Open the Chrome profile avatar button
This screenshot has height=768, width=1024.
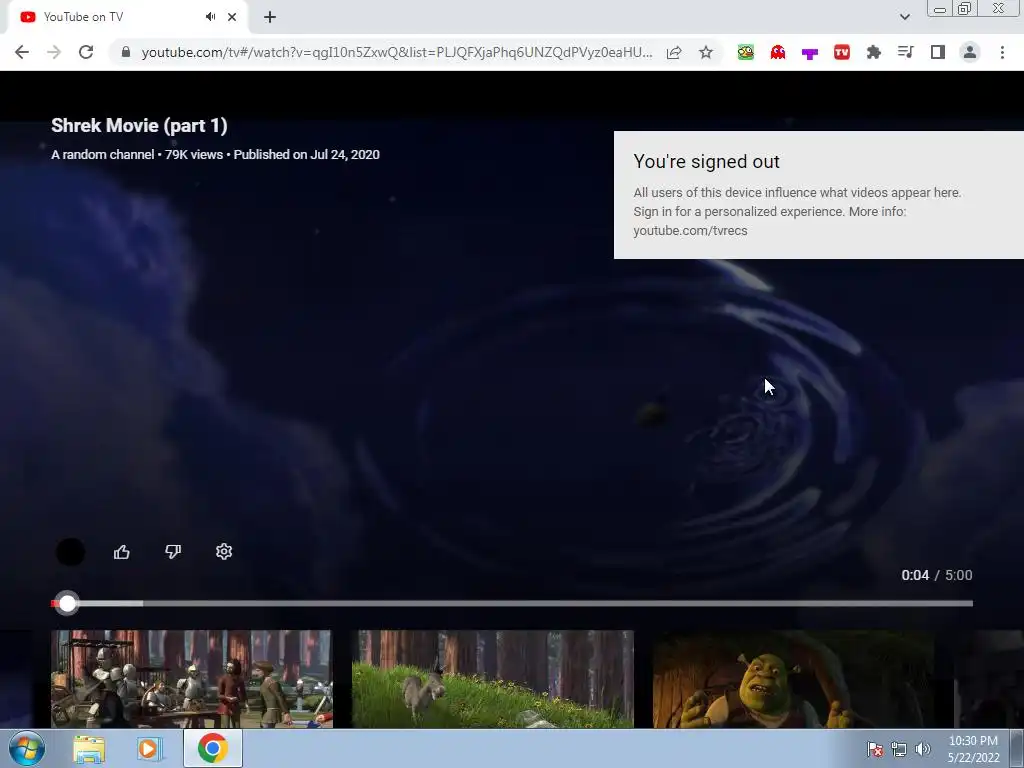[970, 52]
